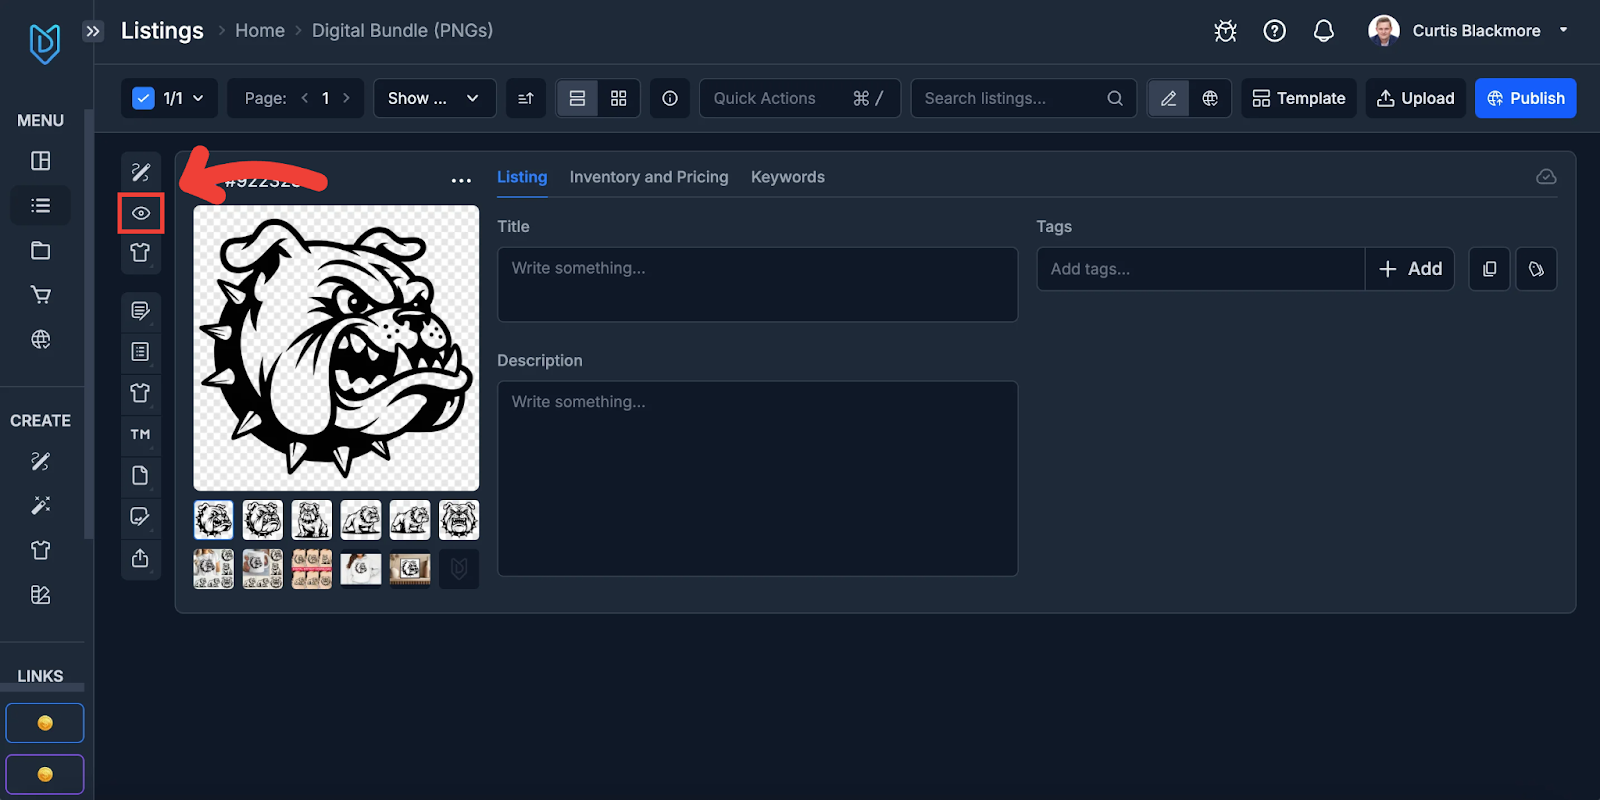
Task: Open the help question mark icon
Action: 1275,31
